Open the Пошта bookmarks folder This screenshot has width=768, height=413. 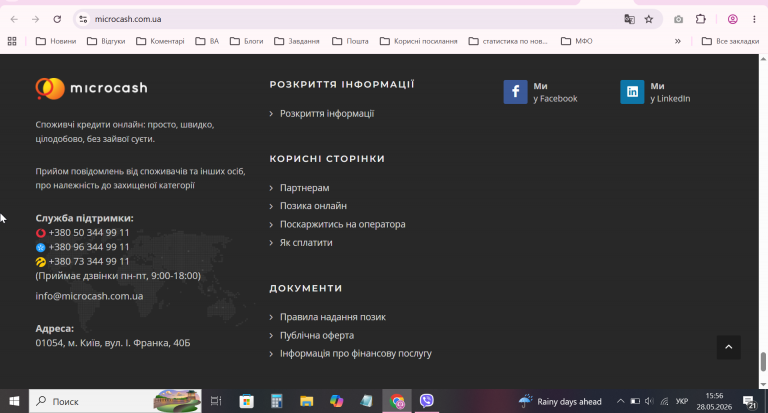350,41
